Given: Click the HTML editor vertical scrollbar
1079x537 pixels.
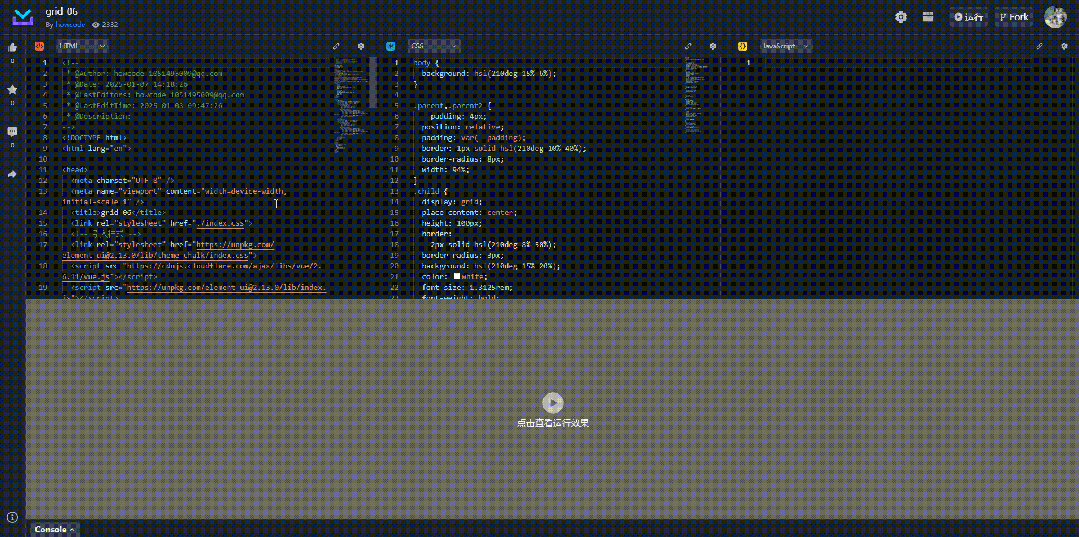Looking at the screenshot, I should 372,83.
